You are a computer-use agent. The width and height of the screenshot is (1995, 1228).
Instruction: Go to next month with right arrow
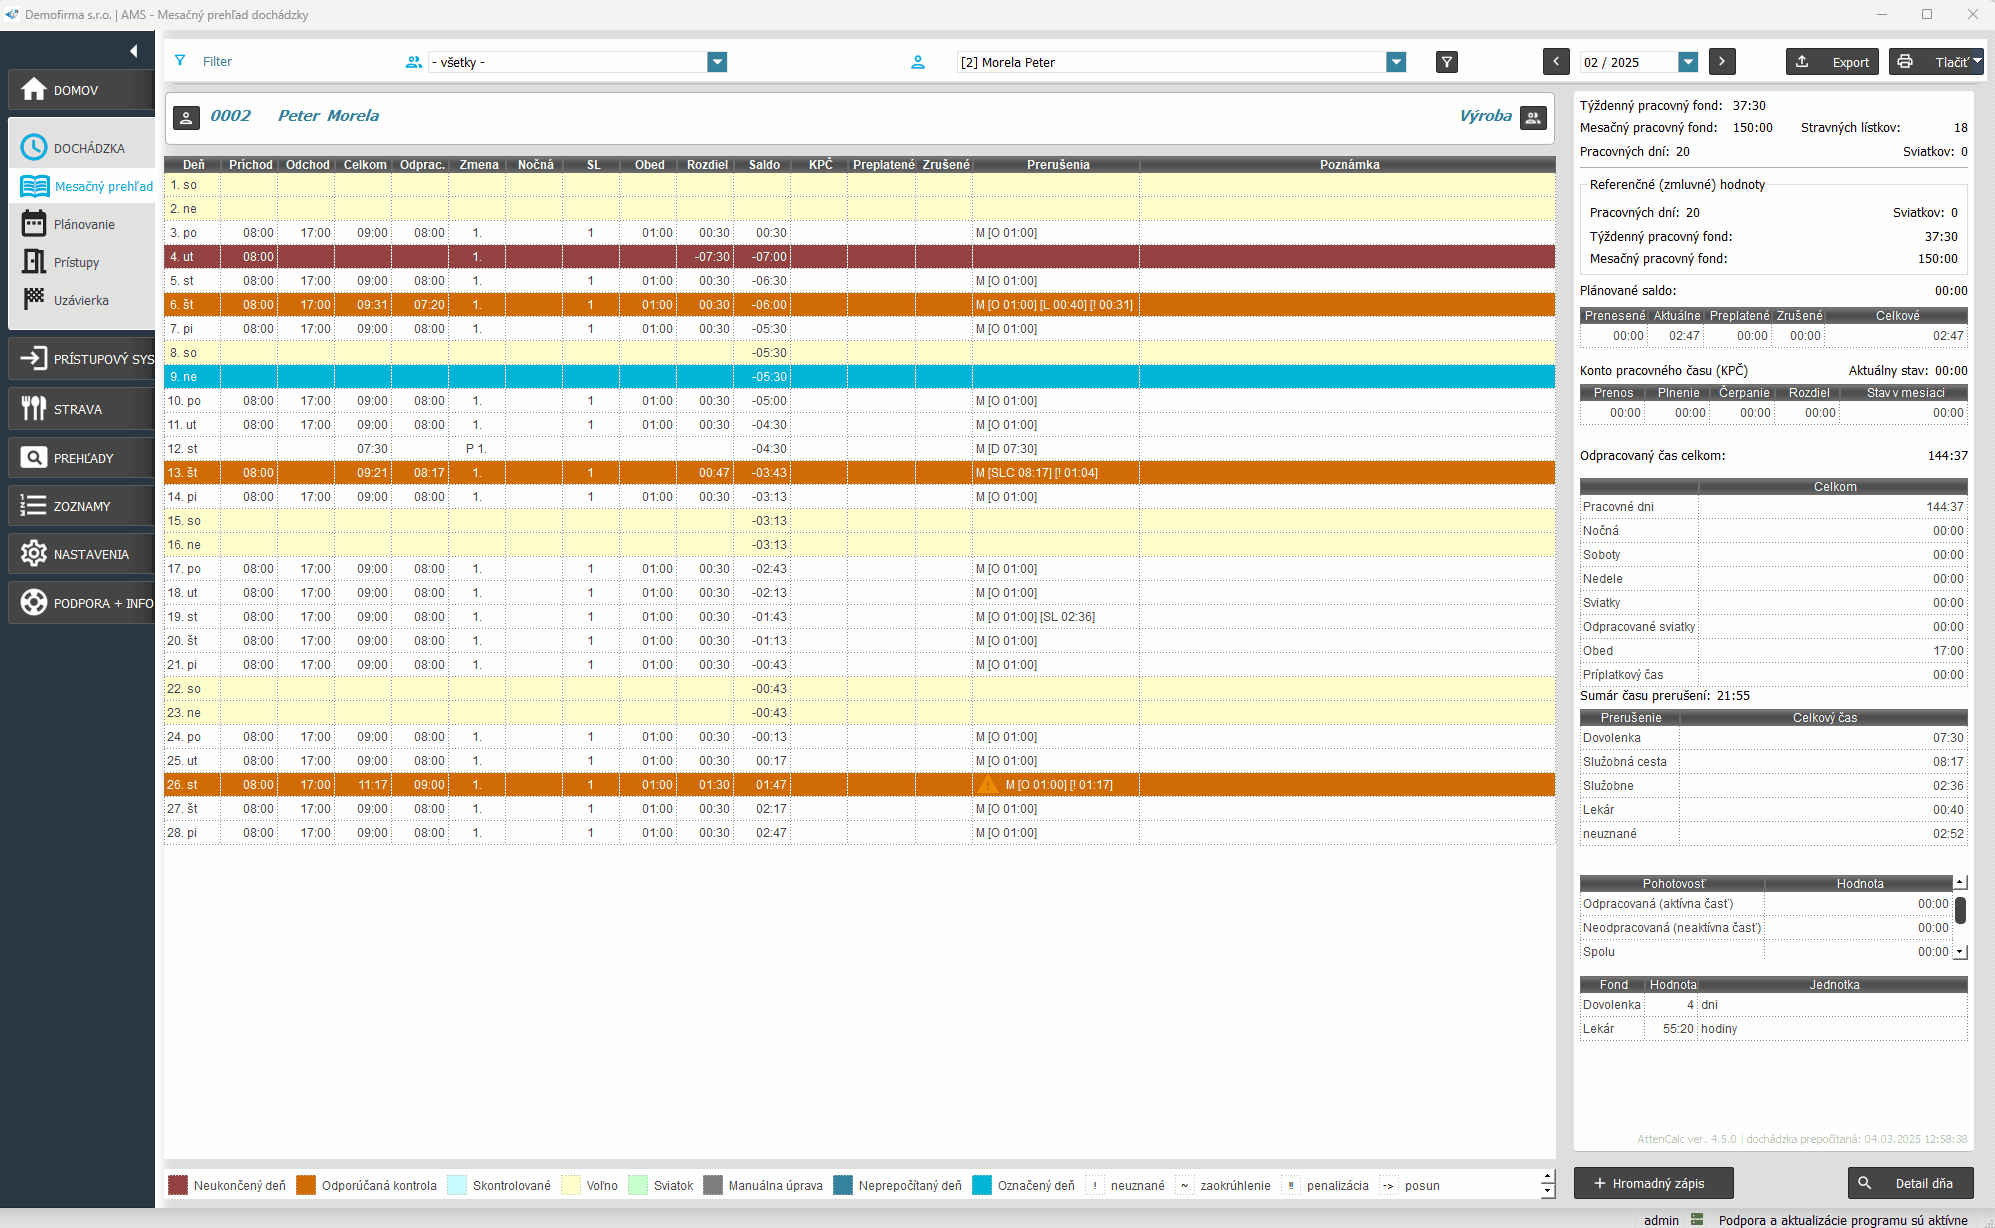[x=1721, y=62]
